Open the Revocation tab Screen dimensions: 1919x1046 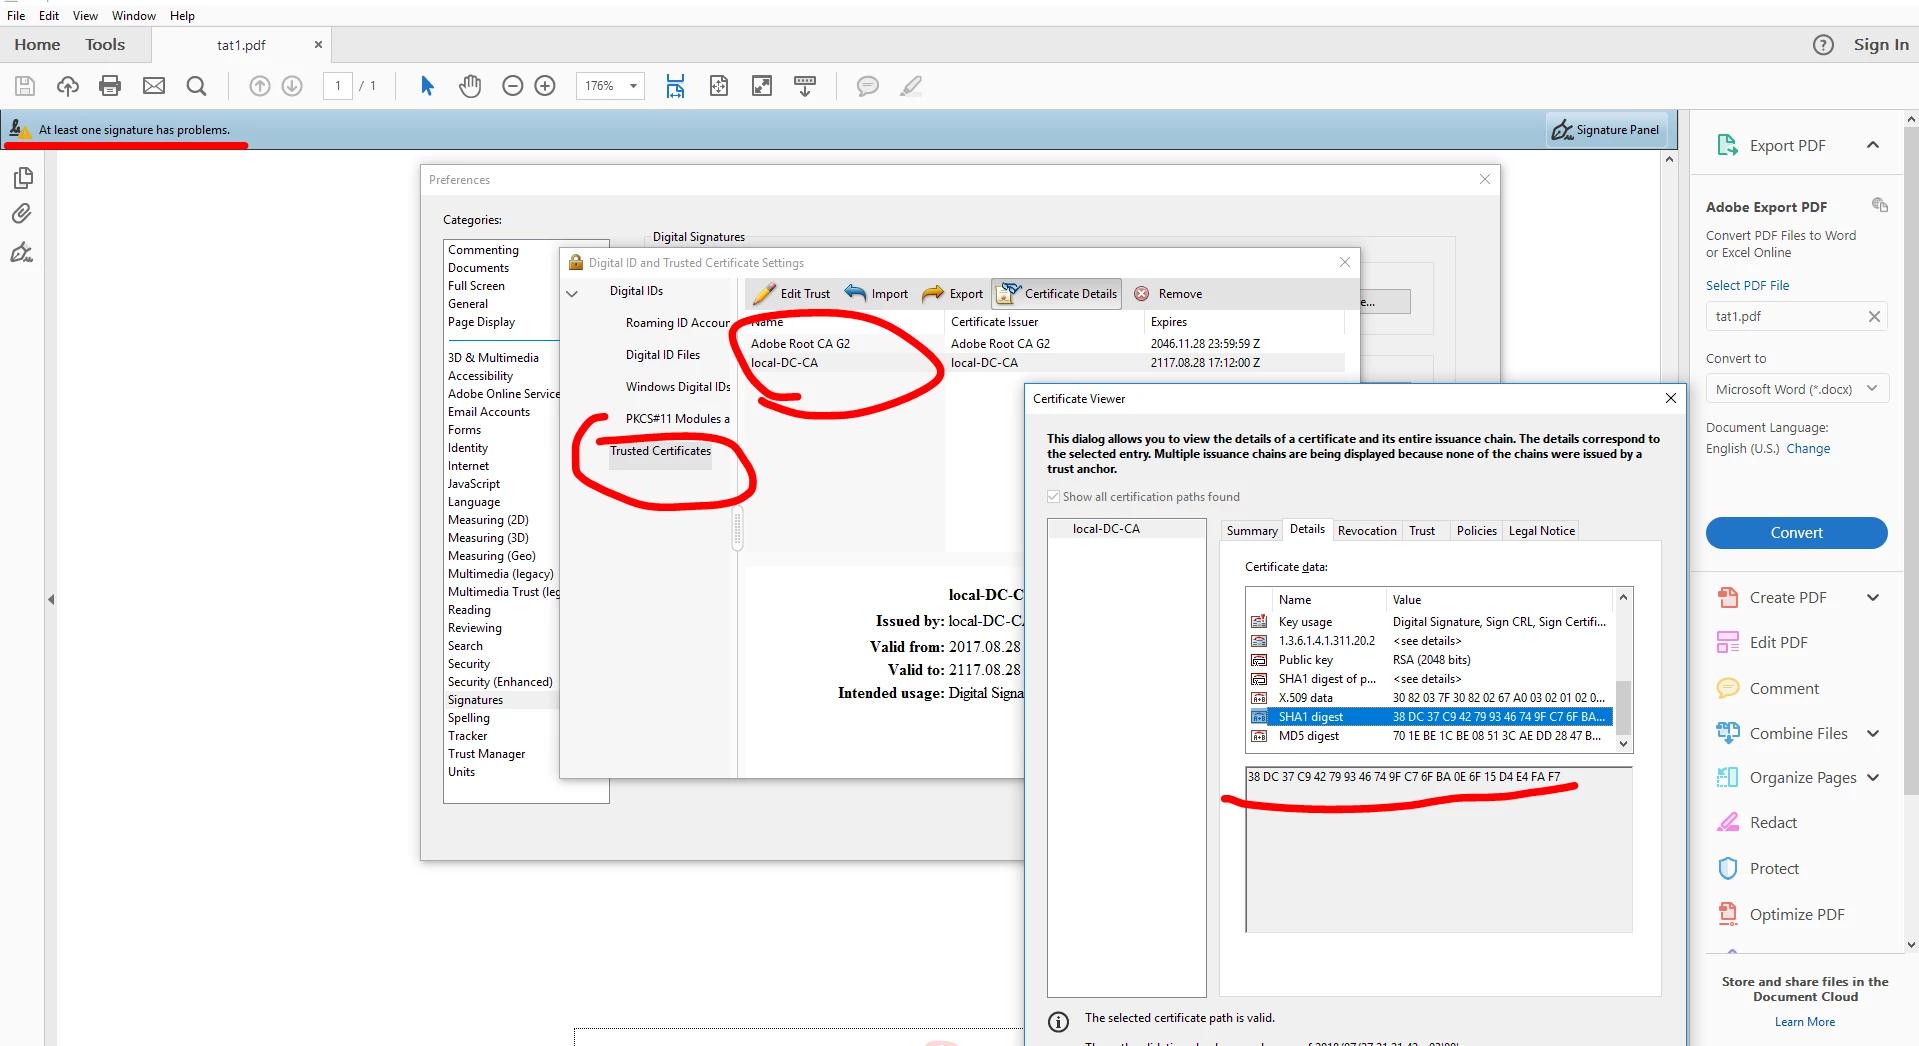point(1367,531)
